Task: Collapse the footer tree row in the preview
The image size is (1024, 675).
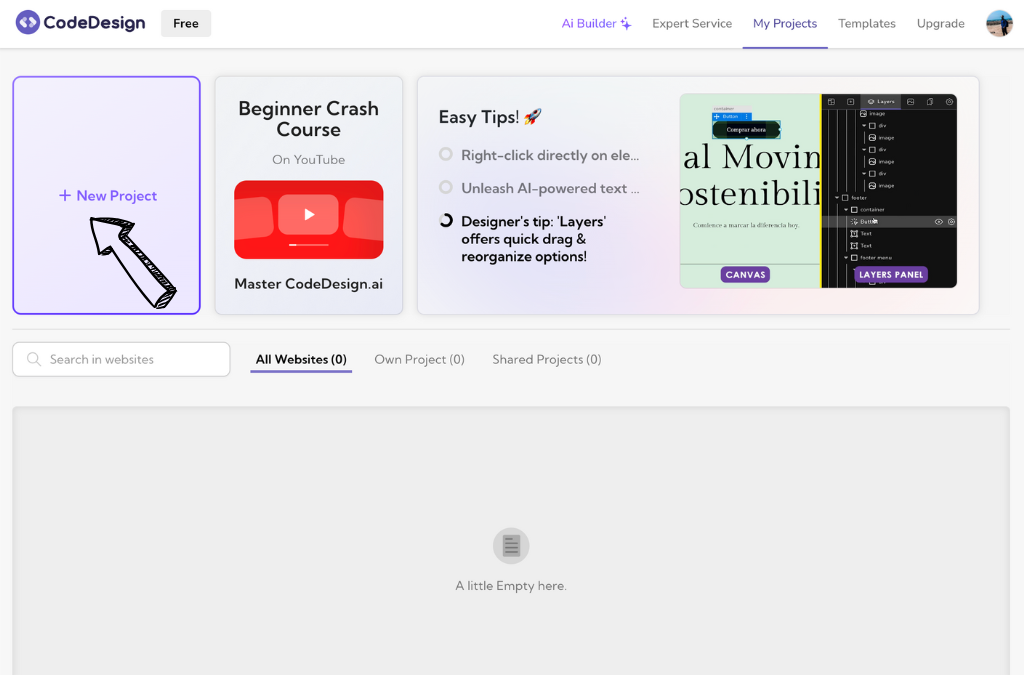Action: coord(837,198)
